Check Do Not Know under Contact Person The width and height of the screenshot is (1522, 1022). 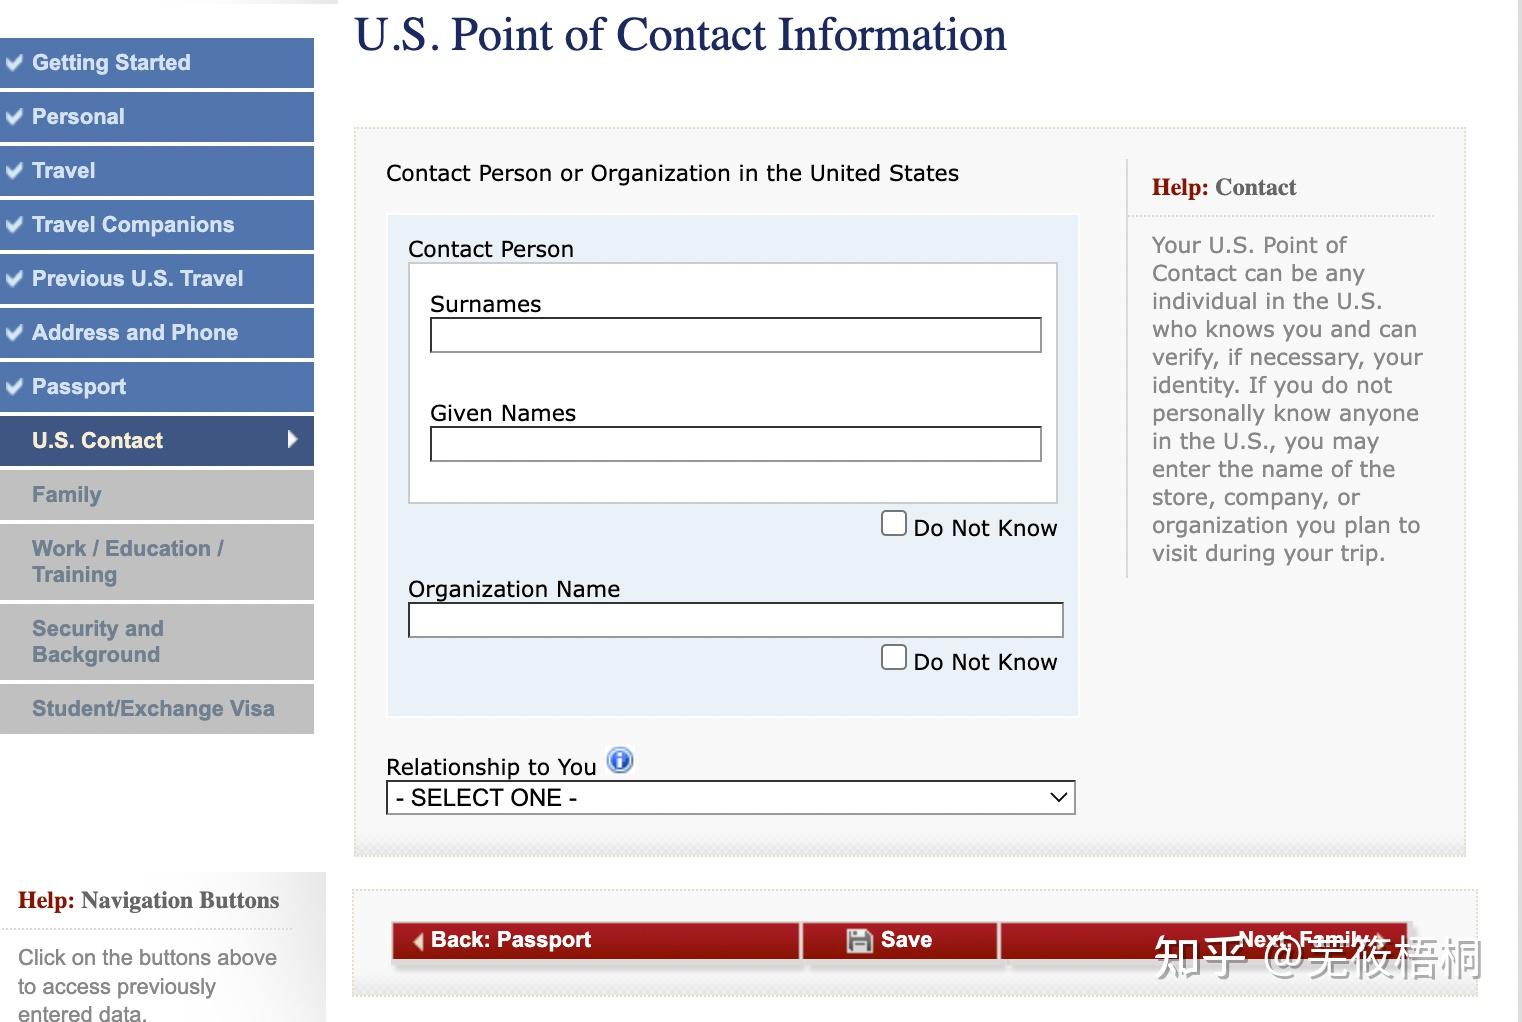pos(893,524)
